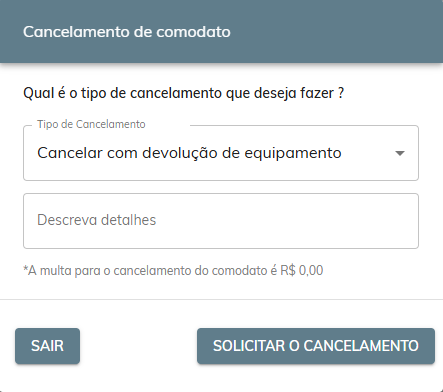Click SOLICITAR O CANCELAMENTO button
443x392 pixels.
[316, 346]
